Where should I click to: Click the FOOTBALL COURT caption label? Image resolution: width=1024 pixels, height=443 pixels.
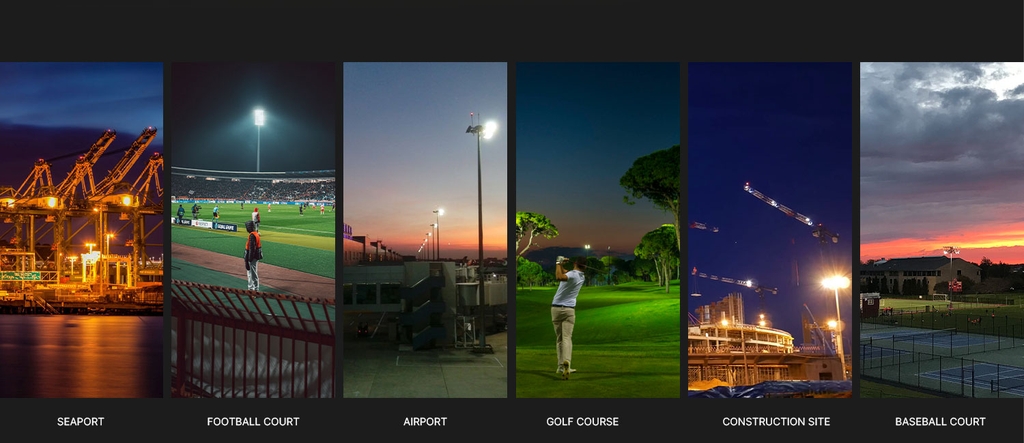pos(253,422)
